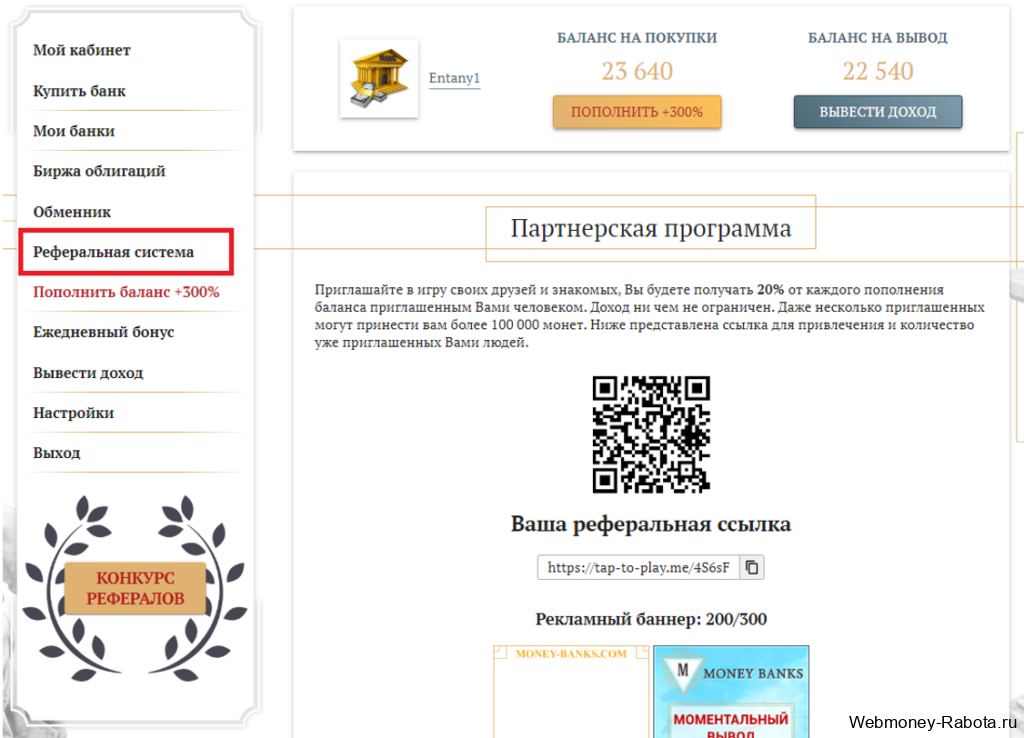Click the referral QR code
This screenshot has height=738, width=1024.
click(651, 434)
